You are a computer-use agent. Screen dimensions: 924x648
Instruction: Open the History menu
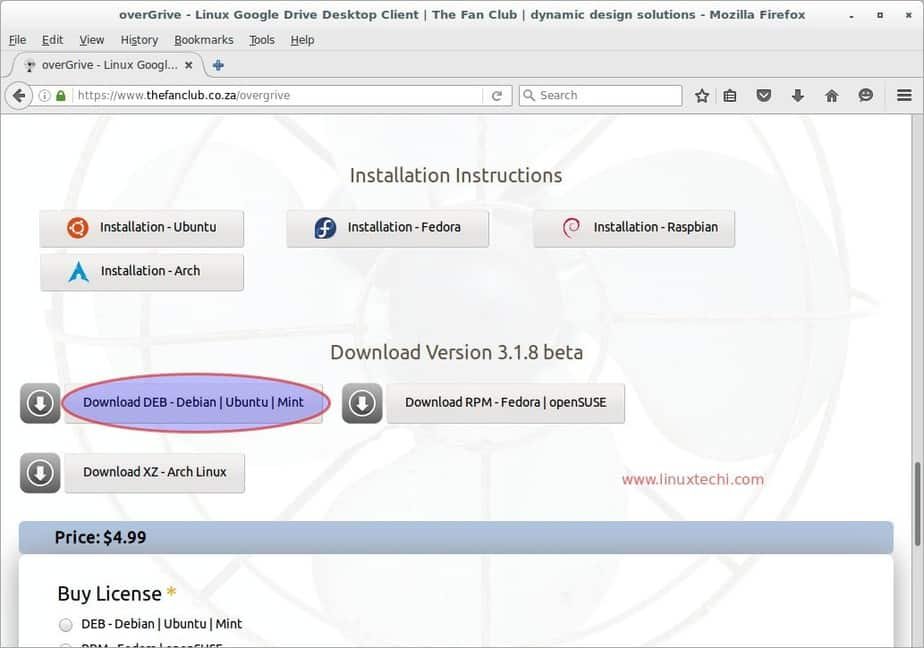[139, 39]
